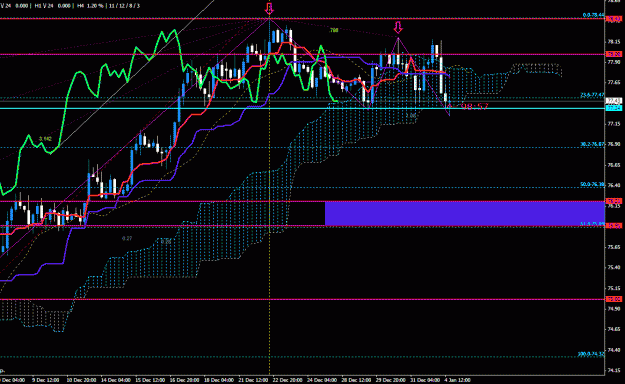The width and height of the screenshot is (625, 384).
Task: Click the 75.40 price axis label
Action: [x=613, y=268]
